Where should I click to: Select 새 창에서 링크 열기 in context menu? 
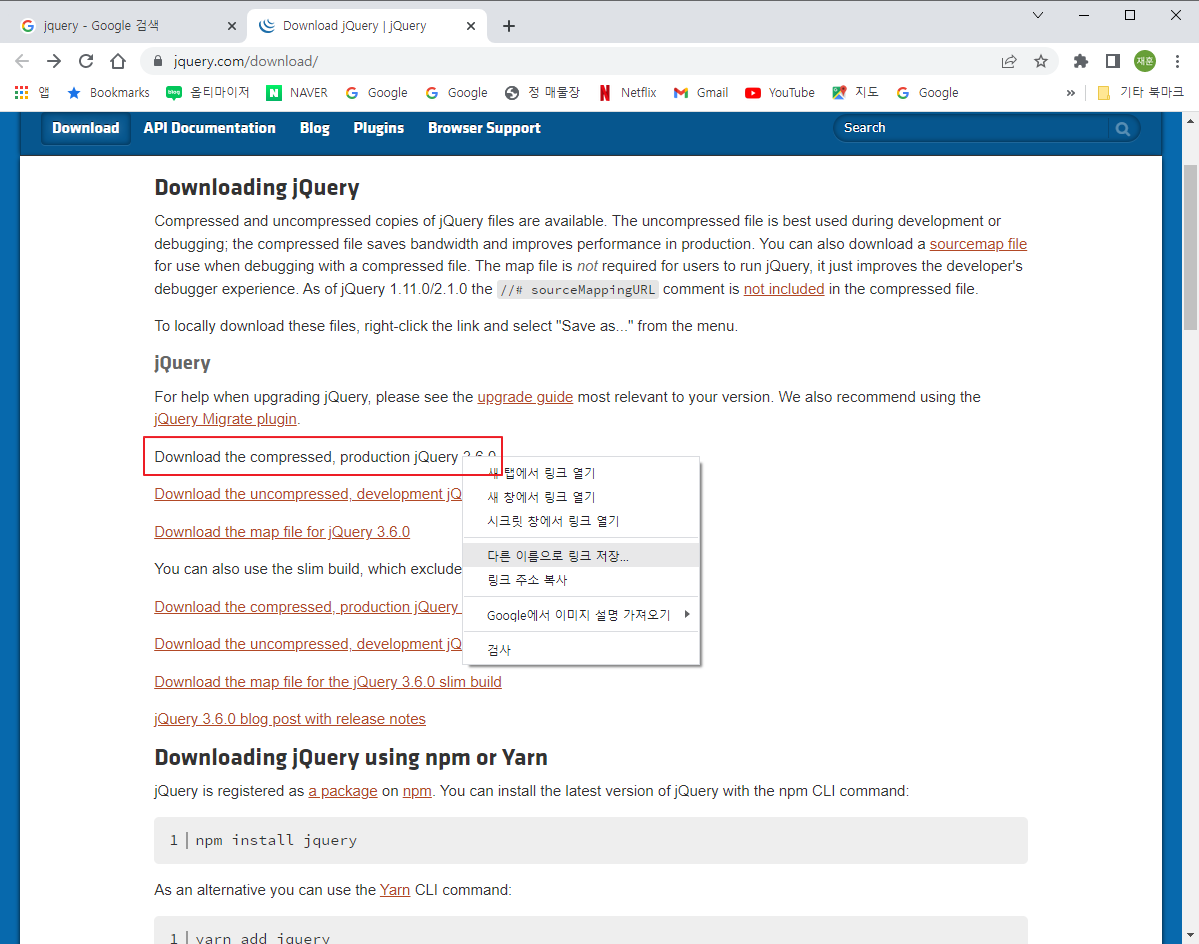coord(581,497)
